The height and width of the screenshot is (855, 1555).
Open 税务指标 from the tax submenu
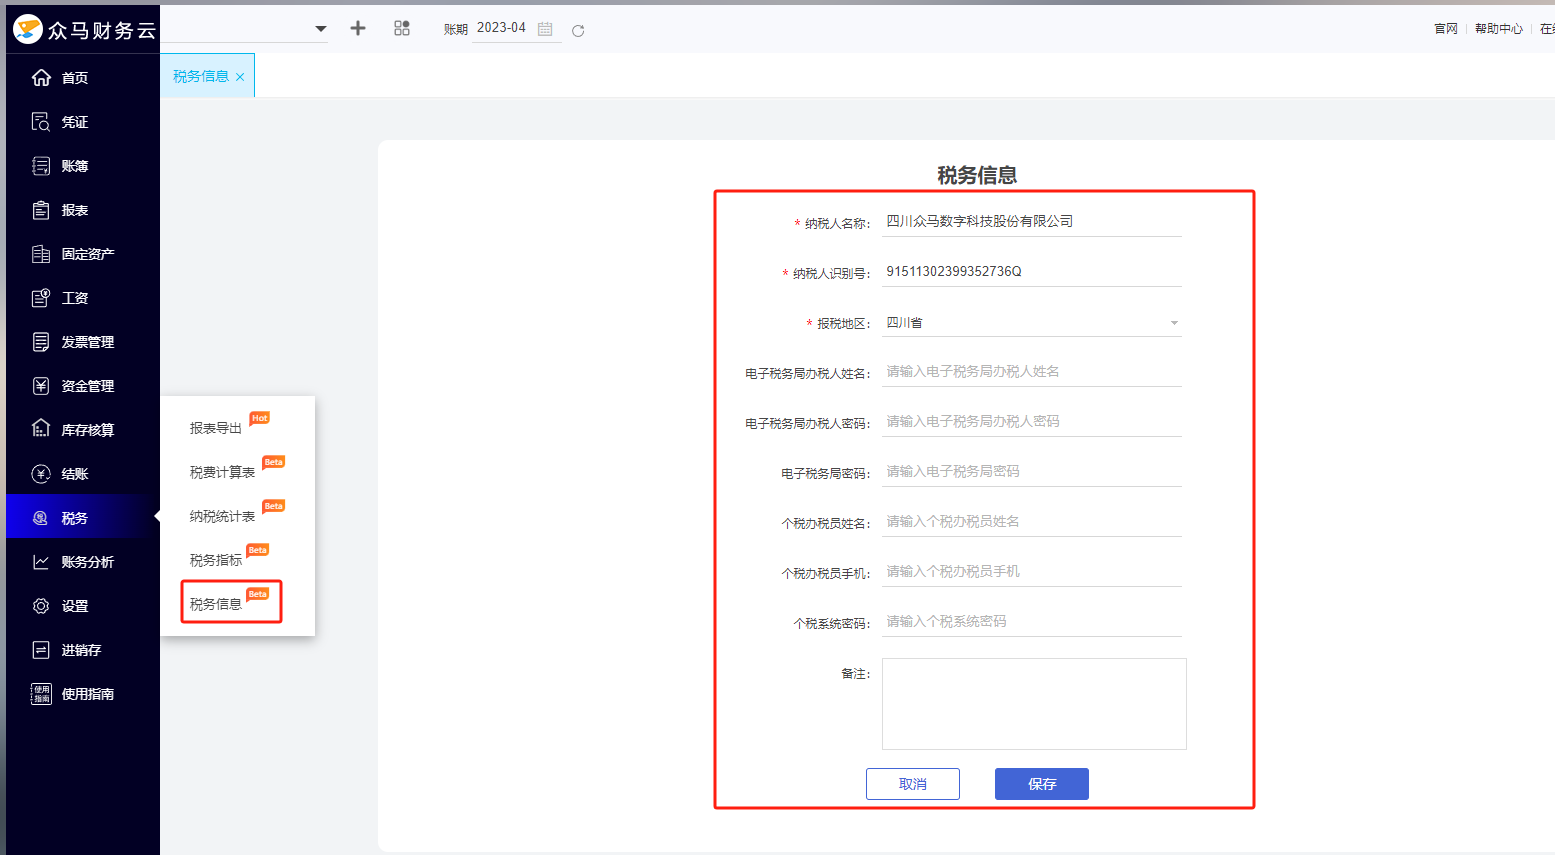[216, 560]
